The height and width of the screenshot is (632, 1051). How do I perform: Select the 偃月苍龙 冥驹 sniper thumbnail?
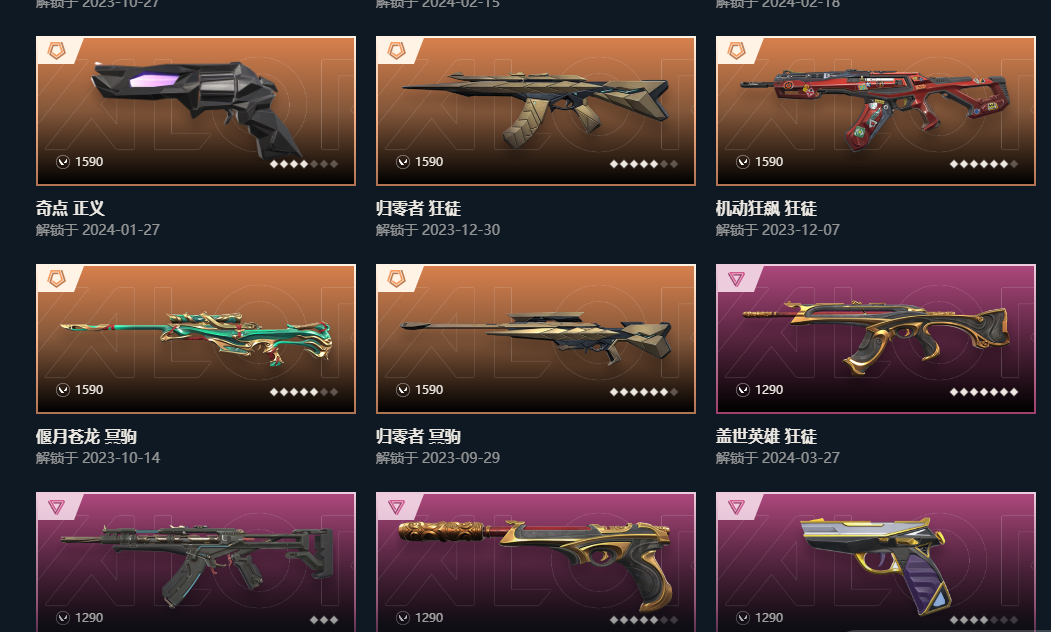click(x=196, y=338)
